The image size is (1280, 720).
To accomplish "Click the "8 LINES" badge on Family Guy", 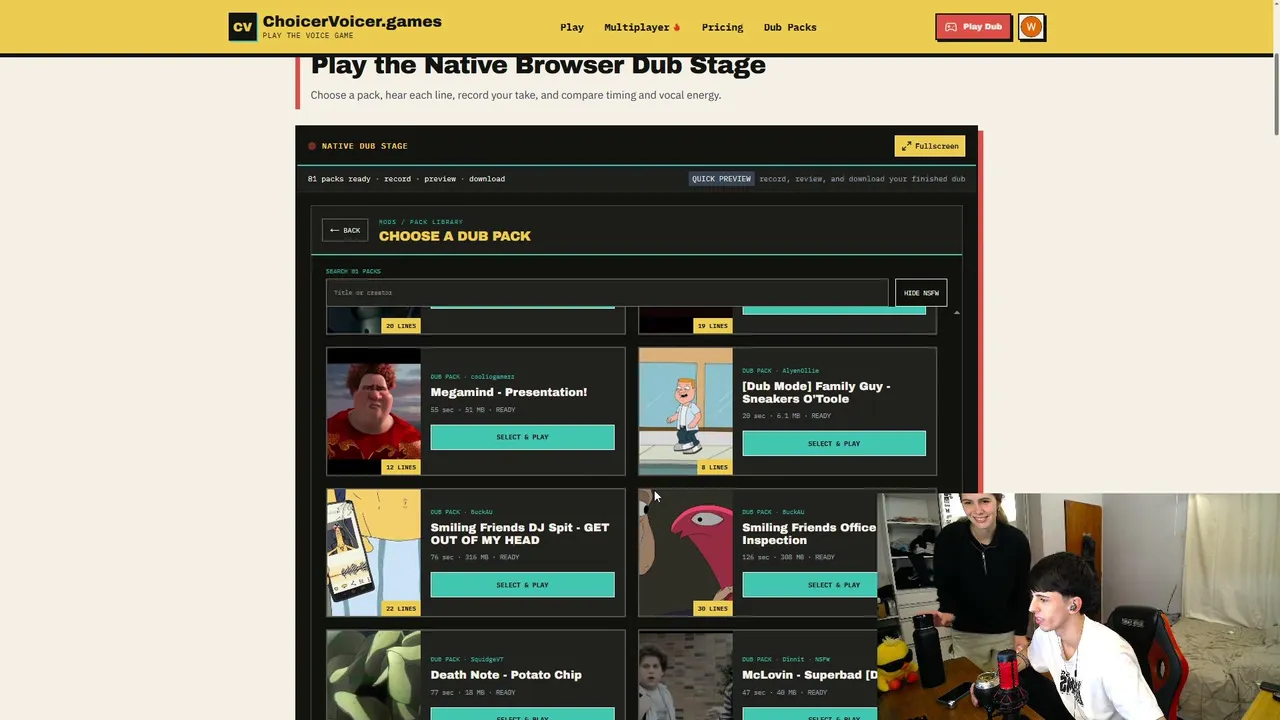I will (x=714, y=467).
